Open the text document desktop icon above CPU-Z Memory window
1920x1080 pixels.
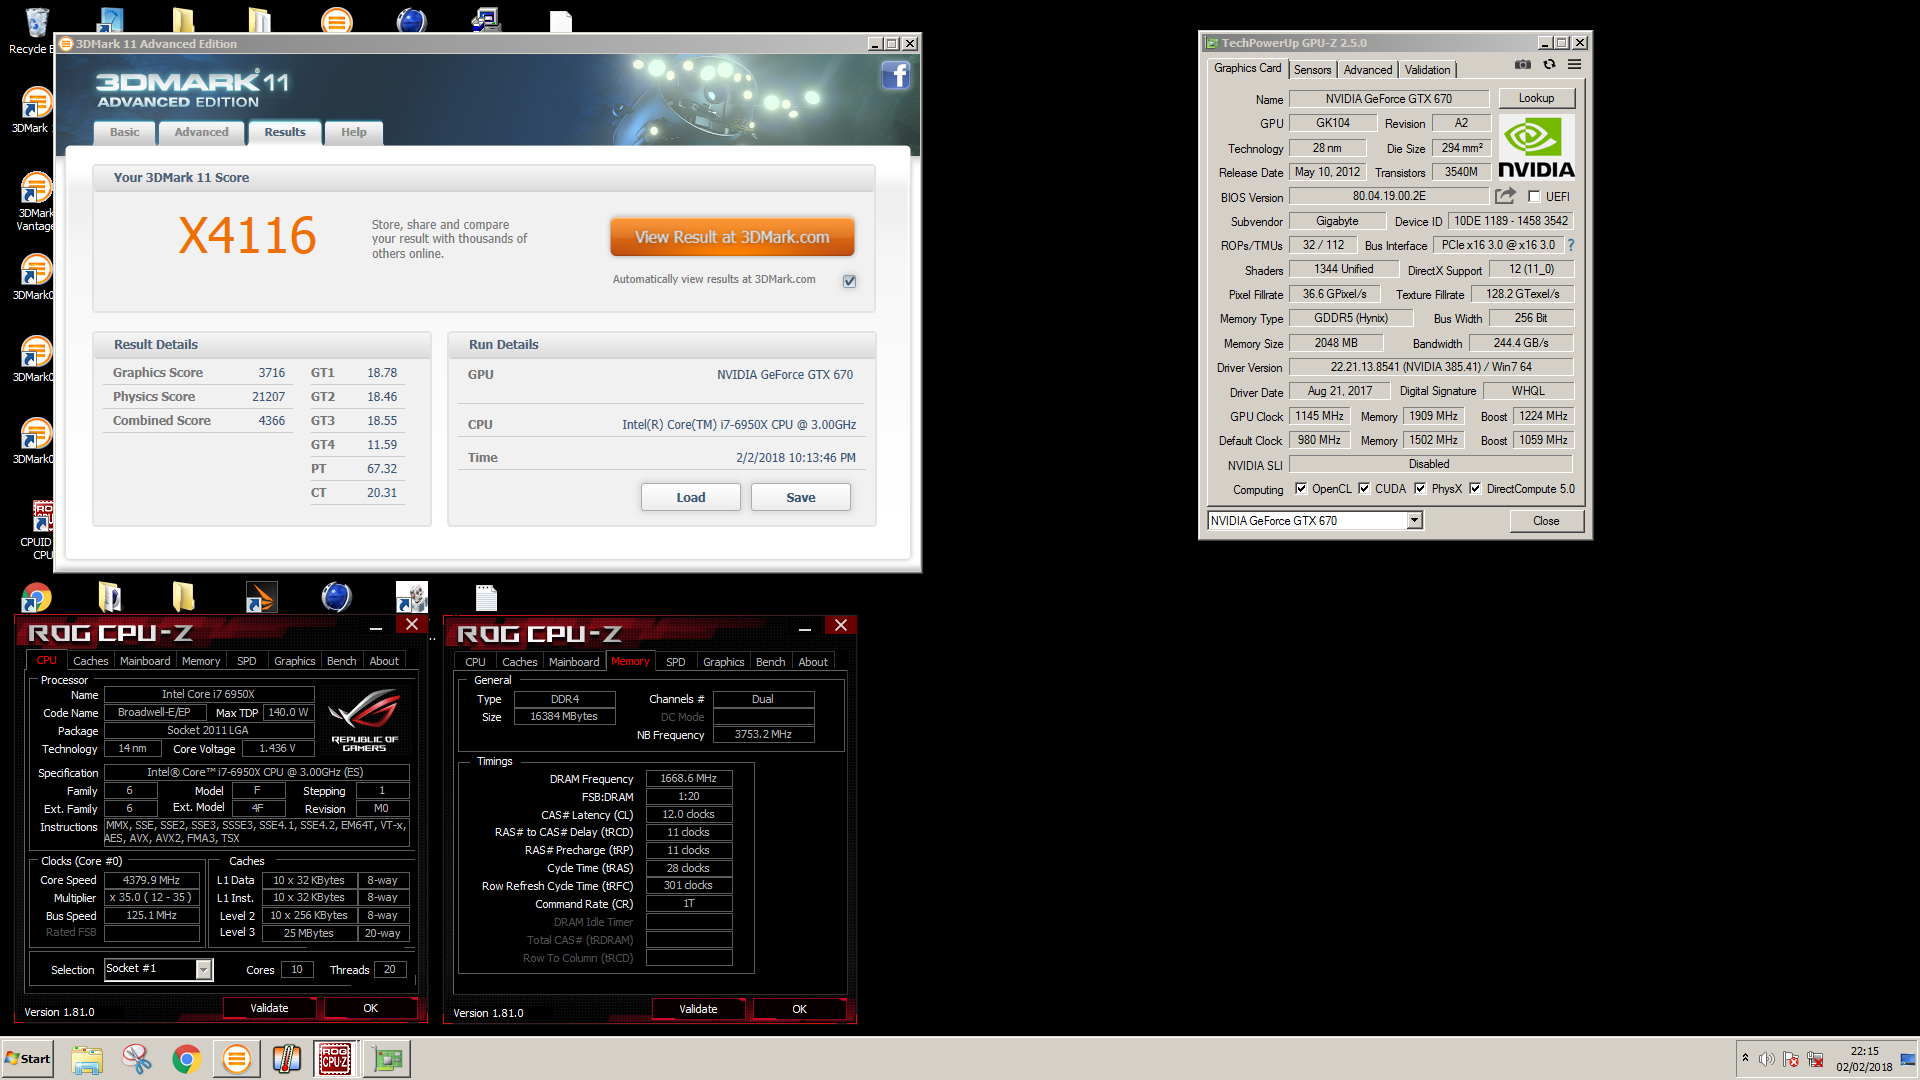pos(486,597)
